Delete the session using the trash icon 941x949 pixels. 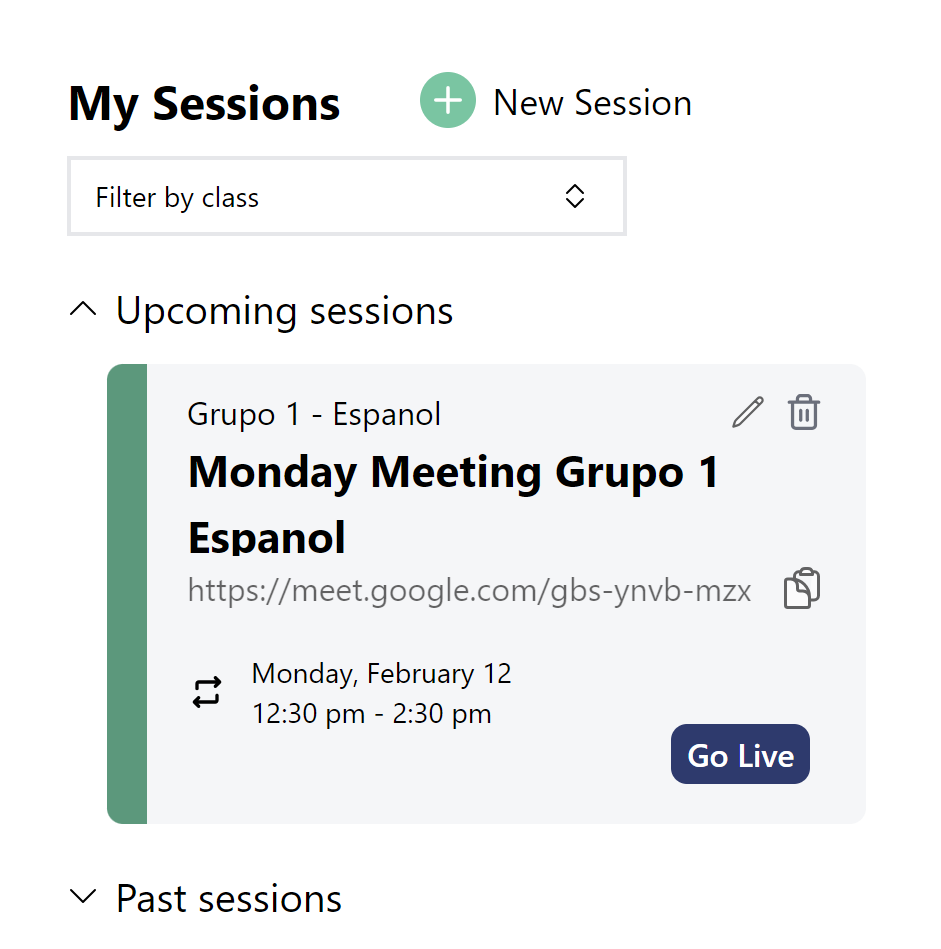click(804, 412)
